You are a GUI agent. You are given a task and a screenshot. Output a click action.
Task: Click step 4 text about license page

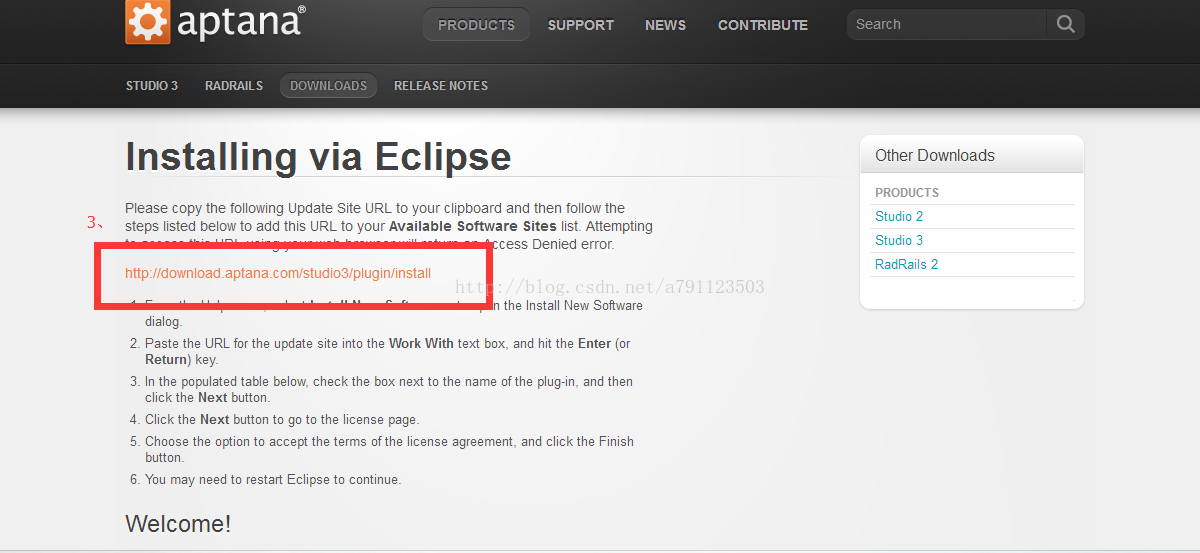282,420
